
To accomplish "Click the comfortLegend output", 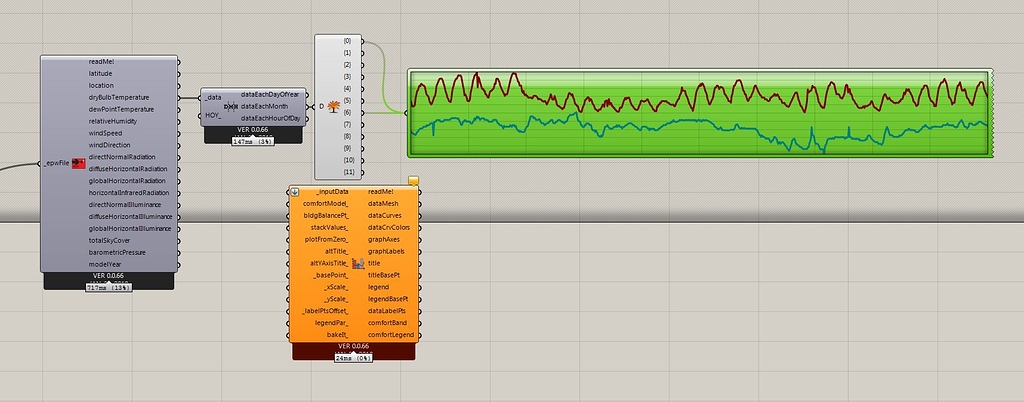I will (391, 335).
